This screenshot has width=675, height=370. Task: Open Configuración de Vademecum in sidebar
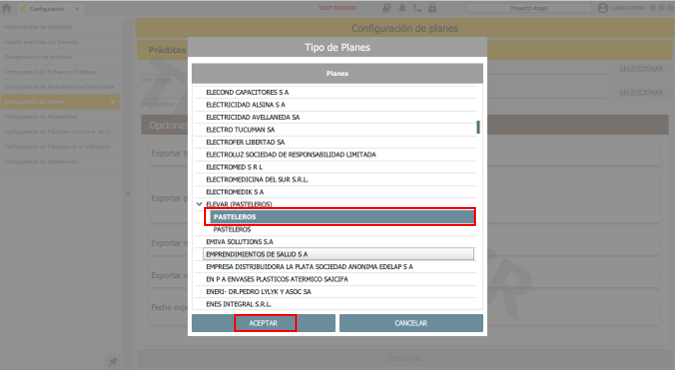click(x=59, y=162)
